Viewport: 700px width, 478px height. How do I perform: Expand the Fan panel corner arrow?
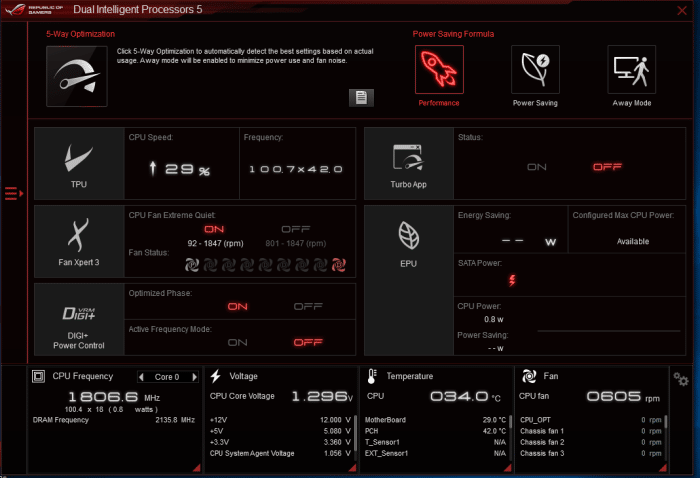663,467
